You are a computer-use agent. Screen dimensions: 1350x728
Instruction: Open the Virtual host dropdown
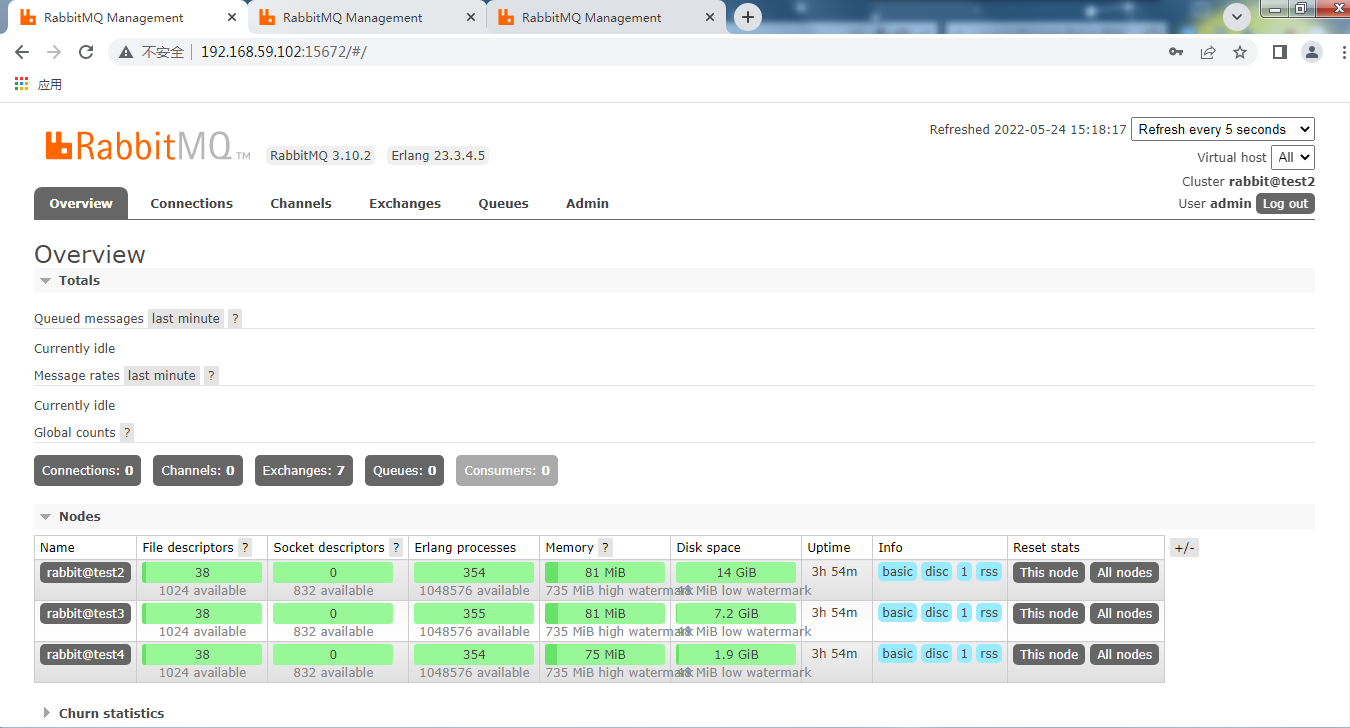pos(1293,157)
